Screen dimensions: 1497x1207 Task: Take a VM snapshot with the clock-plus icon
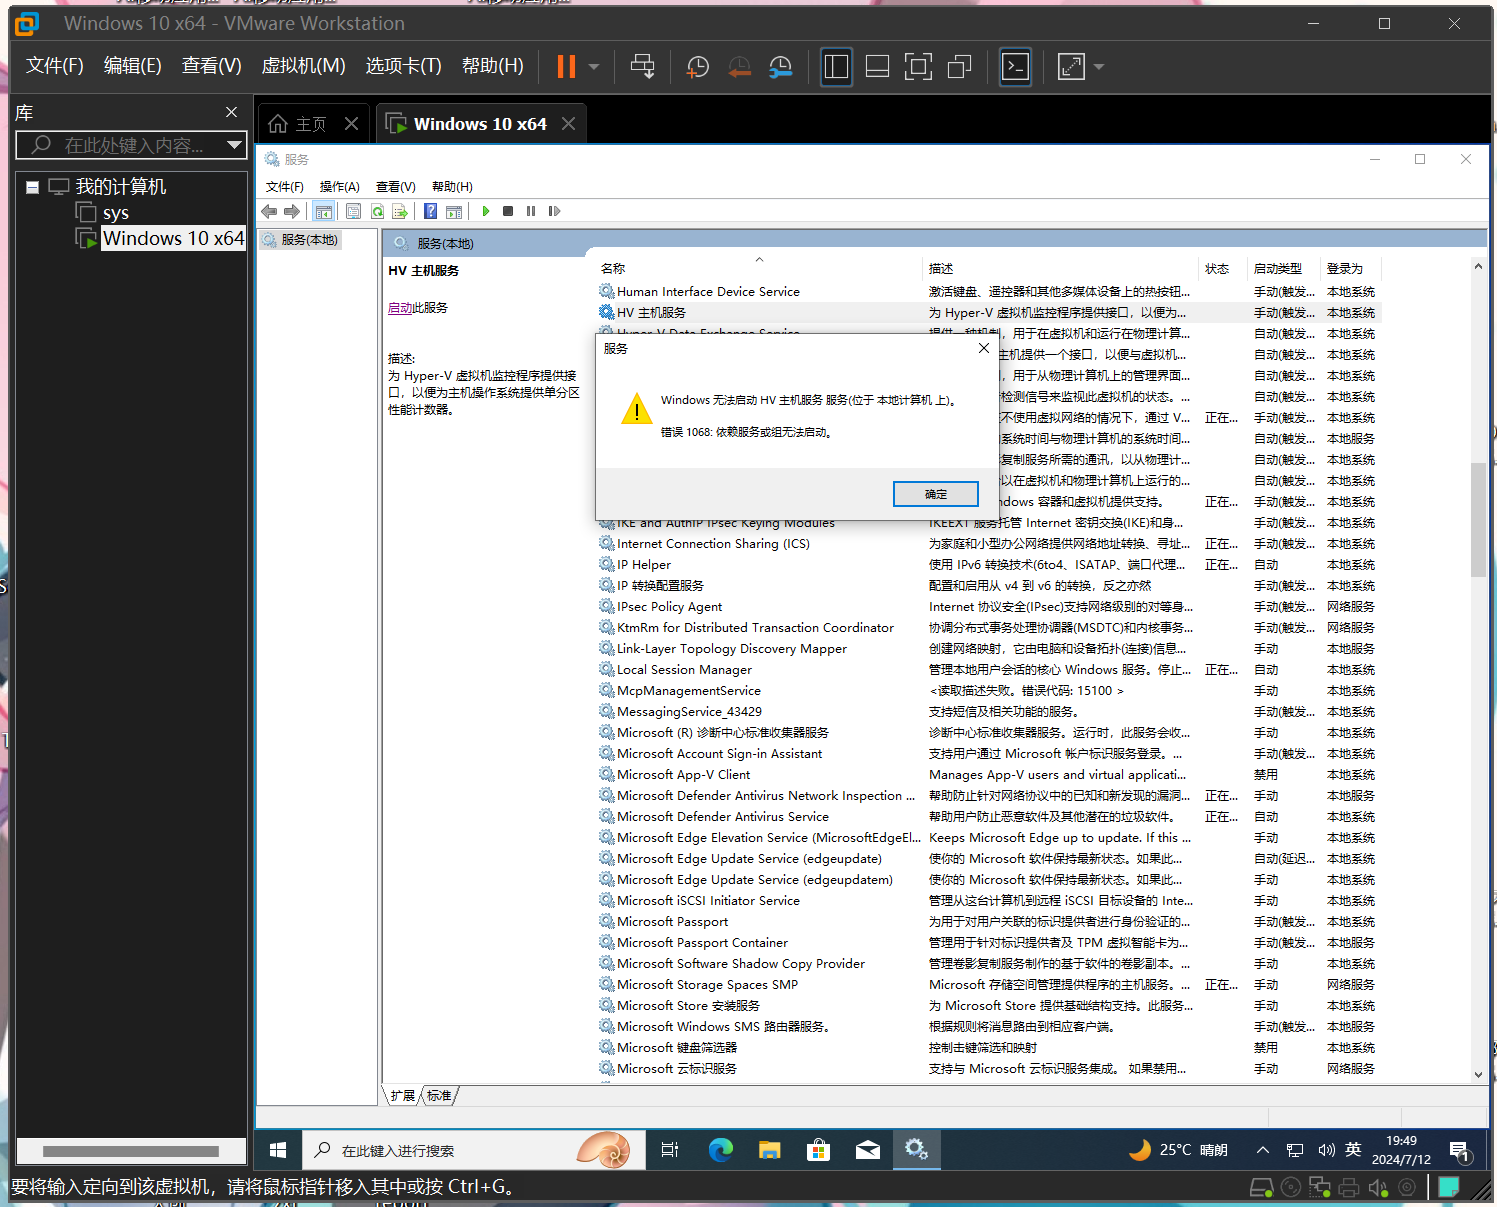tap(698, 66)
